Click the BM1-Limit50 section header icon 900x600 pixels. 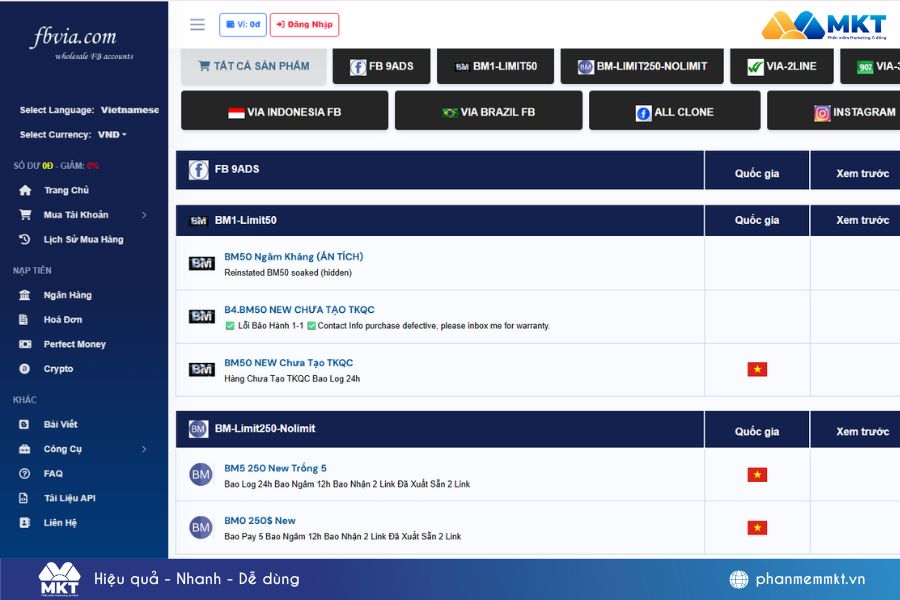pos(199,220)
